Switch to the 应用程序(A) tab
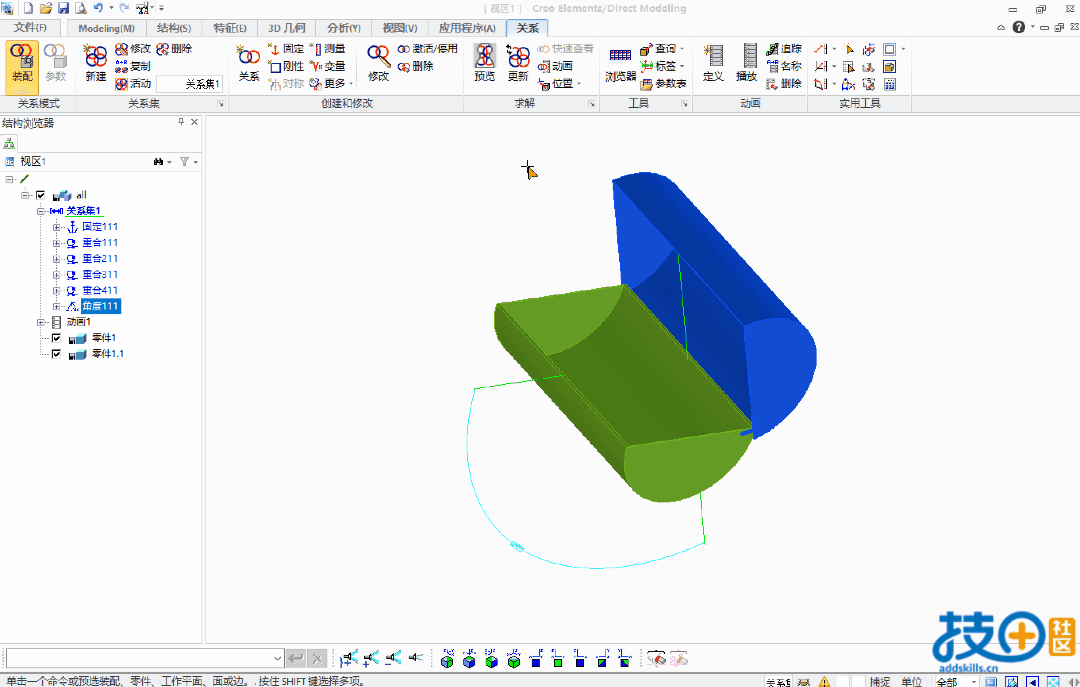Image resolution: width=1080 pixels, height=687 pixels. (467, 28)
